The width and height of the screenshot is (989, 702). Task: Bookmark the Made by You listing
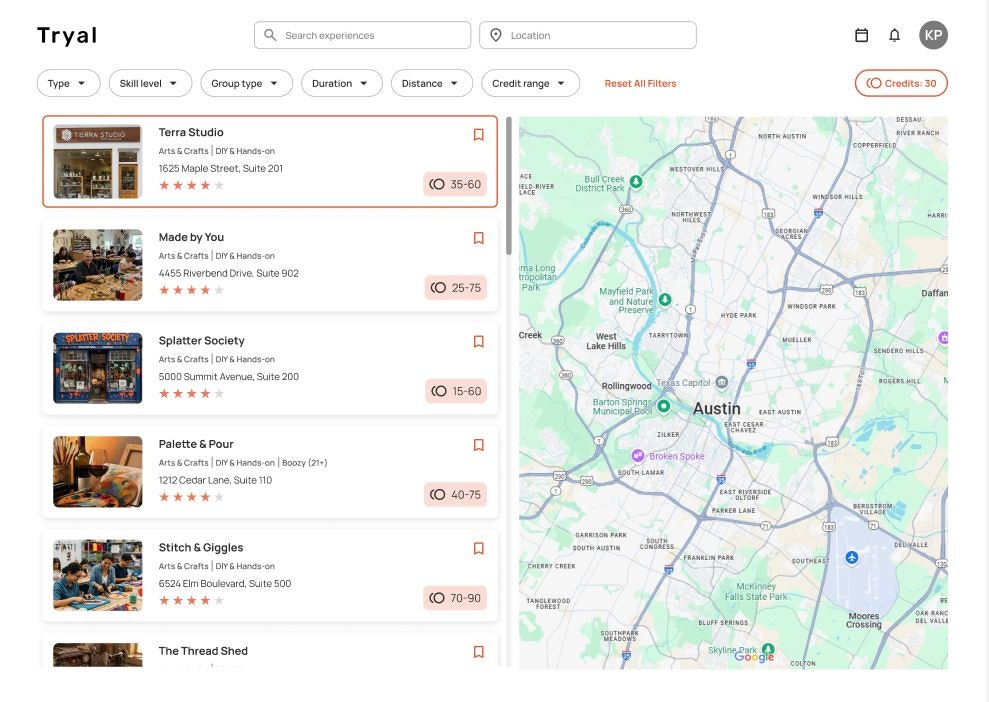click(479, 238)
